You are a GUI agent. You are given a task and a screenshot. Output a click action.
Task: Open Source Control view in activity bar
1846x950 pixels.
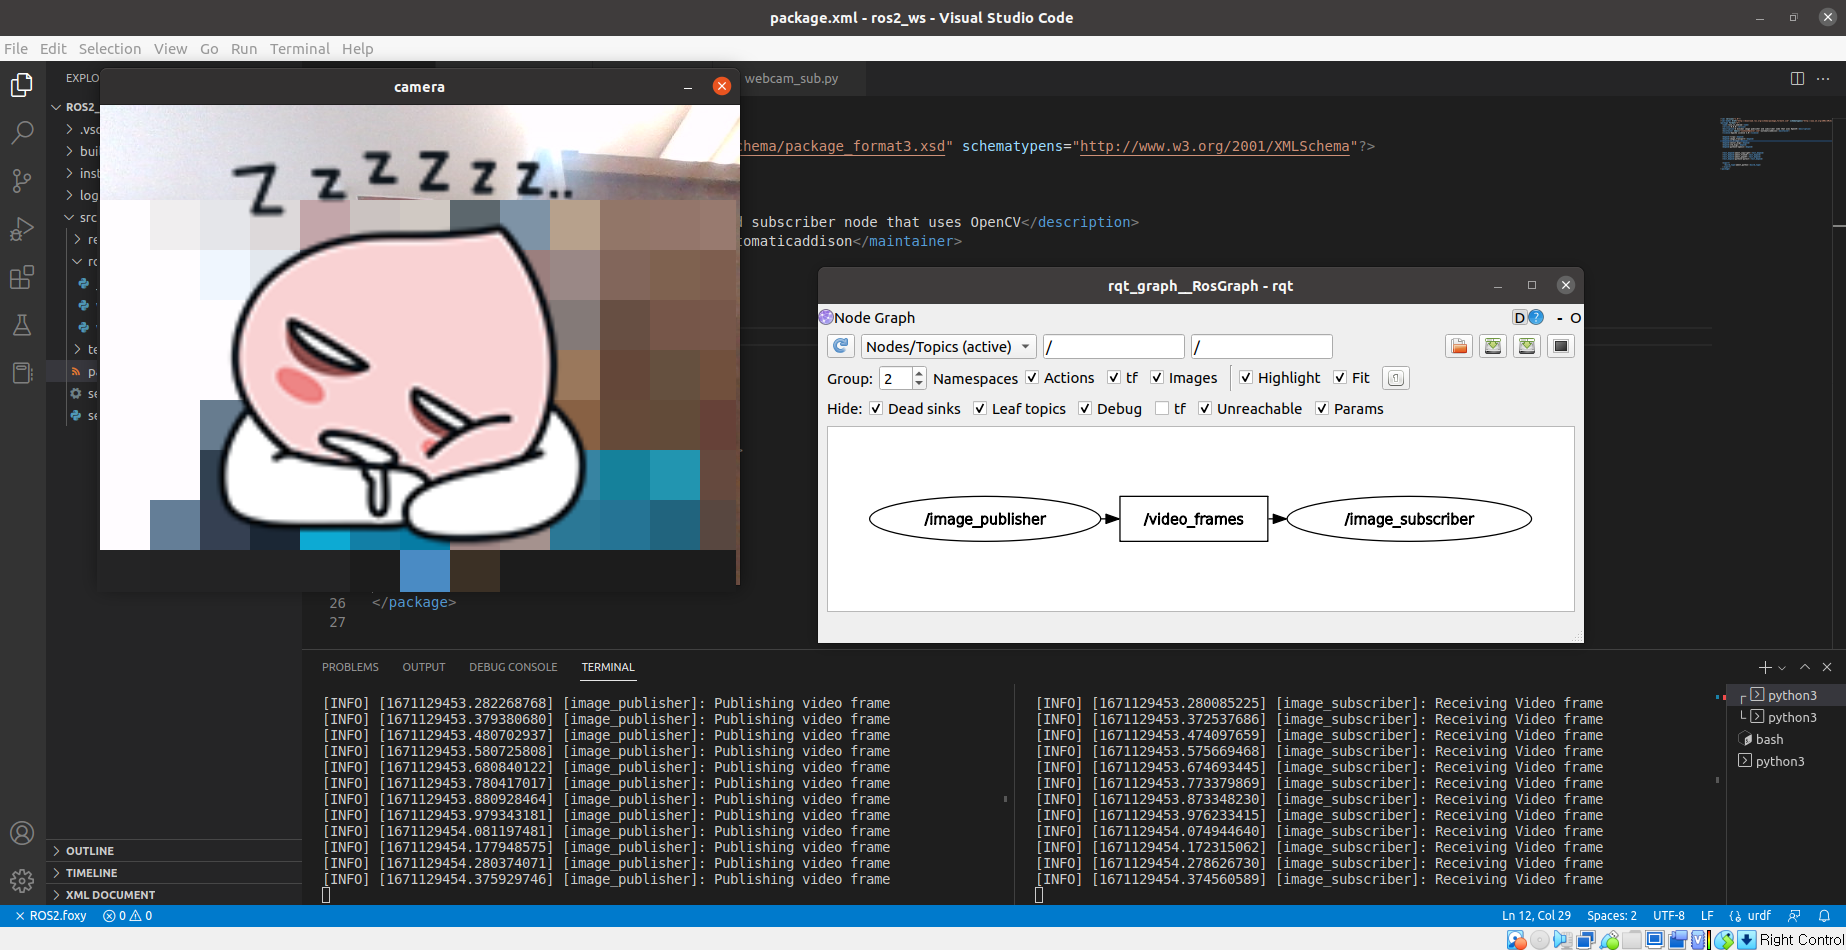(x=22, y=180)
